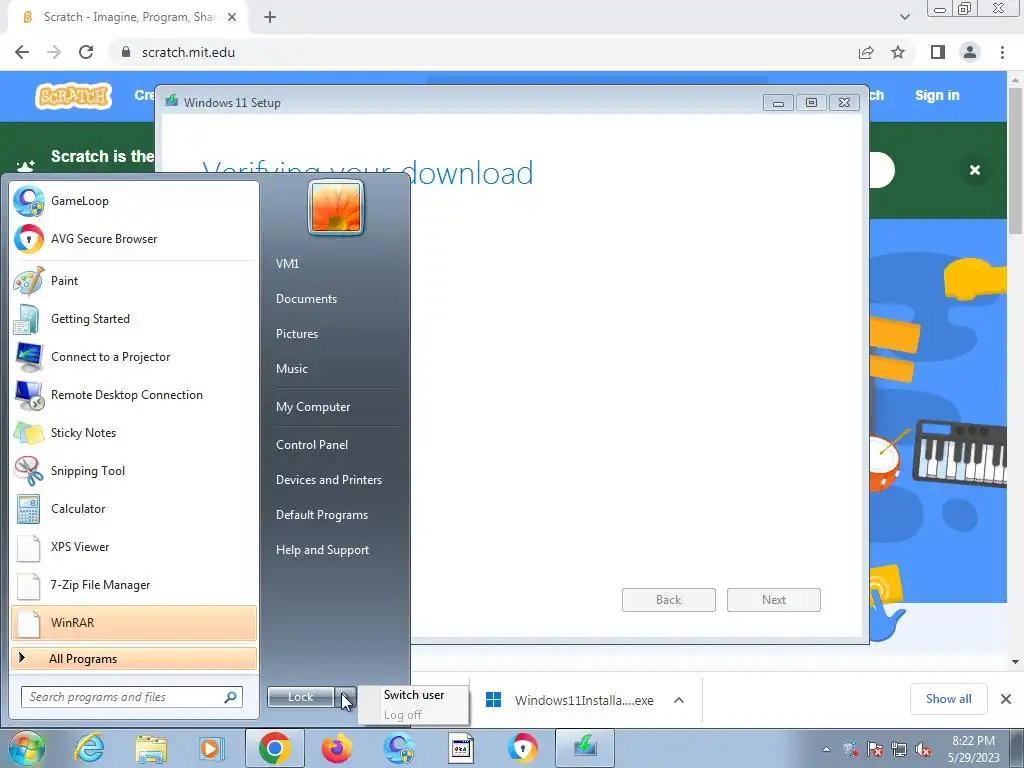Click the network tray icon

899,749
